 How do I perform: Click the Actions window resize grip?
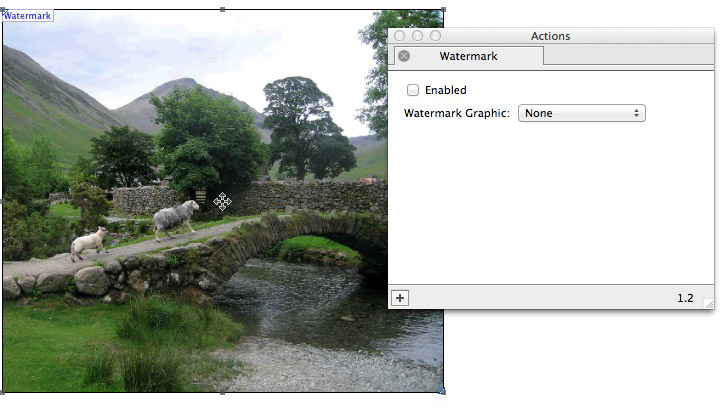tap(709, 304)
